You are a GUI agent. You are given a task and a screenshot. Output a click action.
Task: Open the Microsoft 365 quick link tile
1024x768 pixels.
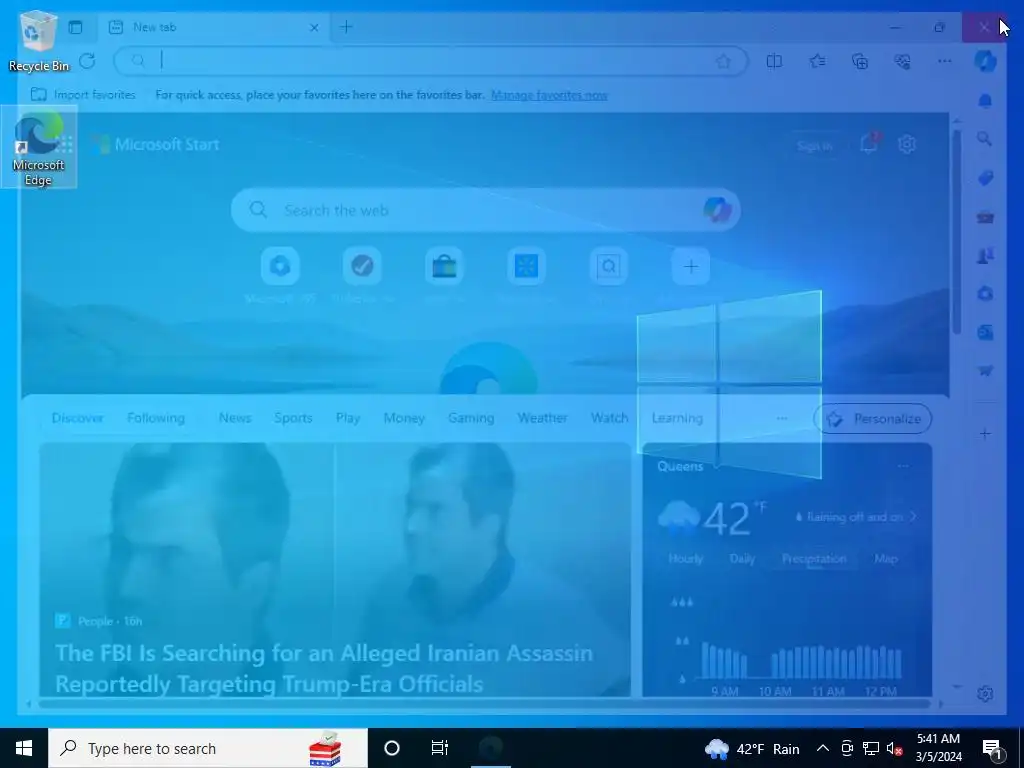[280, 266]
